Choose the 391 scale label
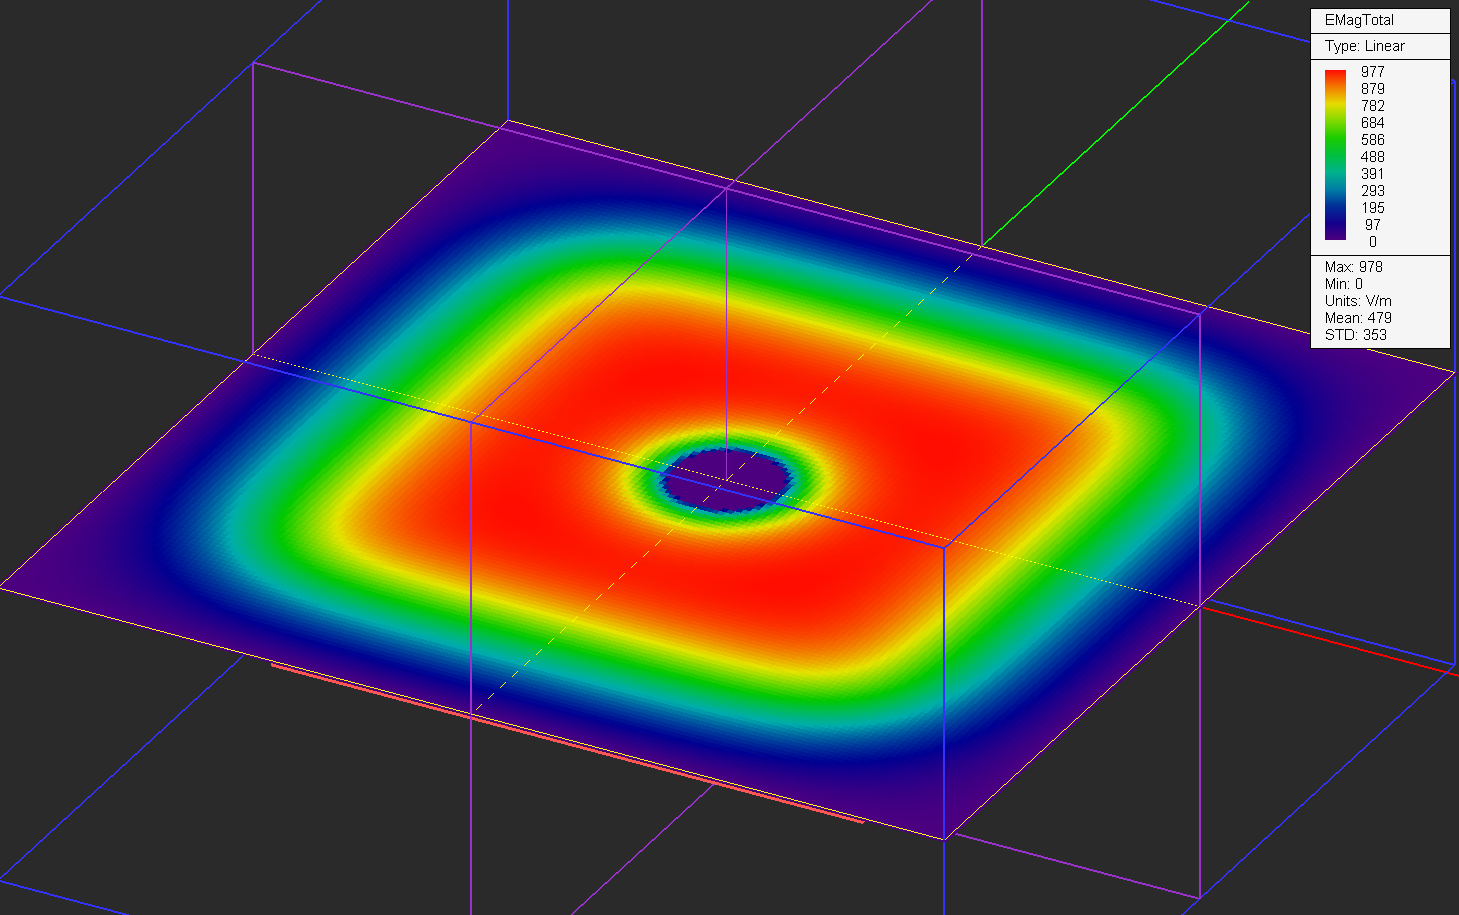The width and height of the screenshot is (1459, 915). click(1372, 174)
